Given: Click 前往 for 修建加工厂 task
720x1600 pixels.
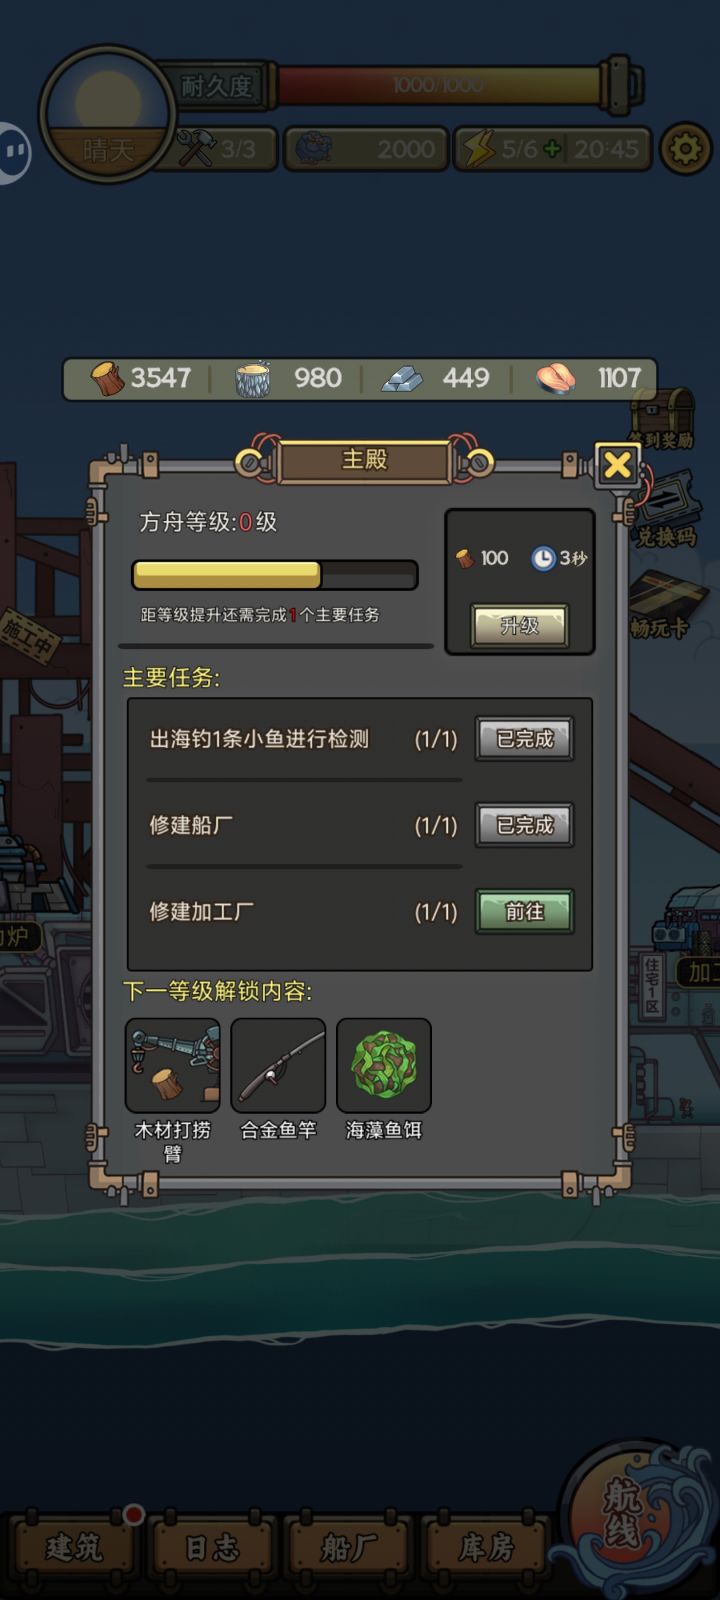Looking at the screenshot, I should click(525, 911).
